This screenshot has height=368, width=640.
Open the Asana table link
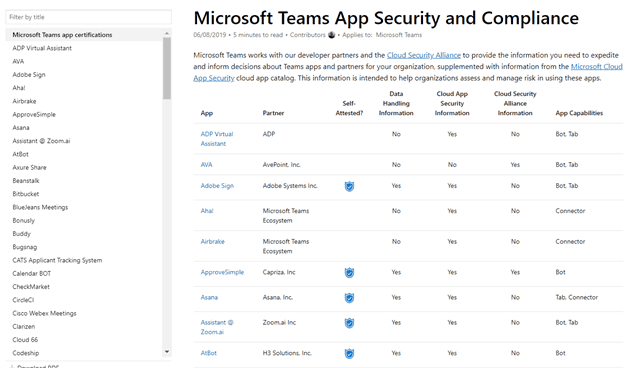[209, 297]
